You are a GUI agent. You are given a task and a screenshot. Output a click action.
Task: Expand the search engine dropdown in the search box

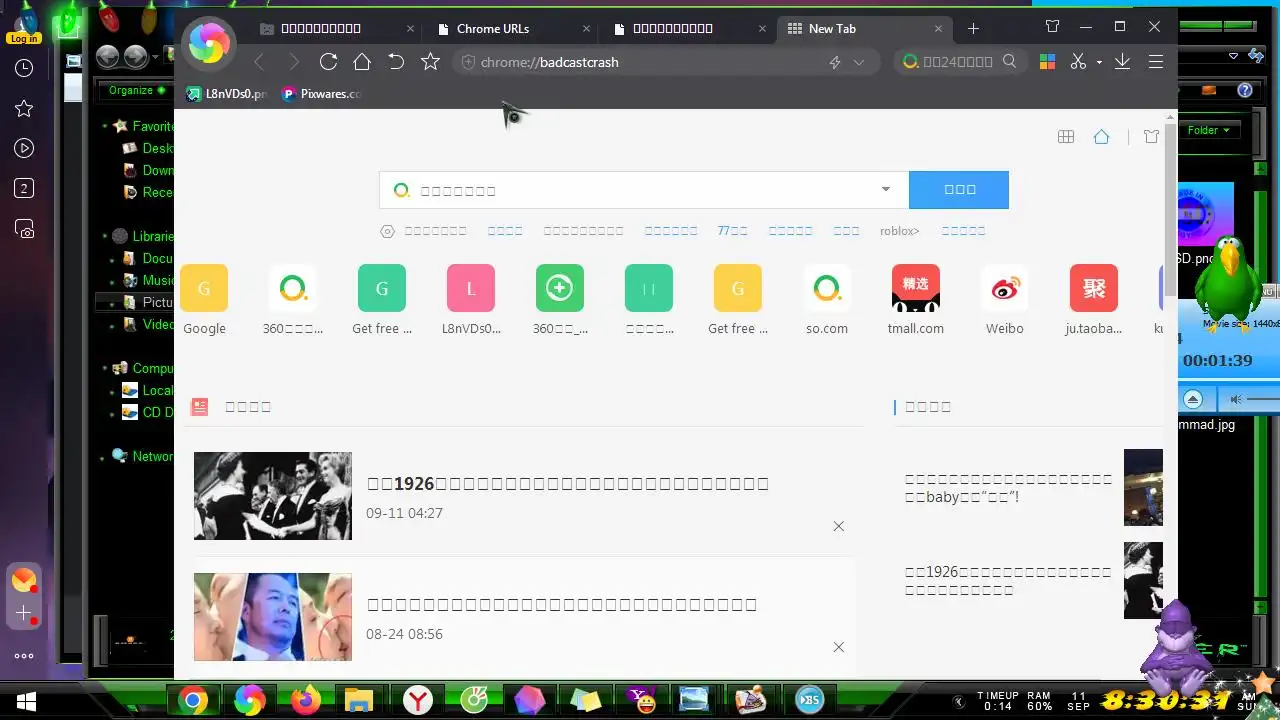[885, 189]
